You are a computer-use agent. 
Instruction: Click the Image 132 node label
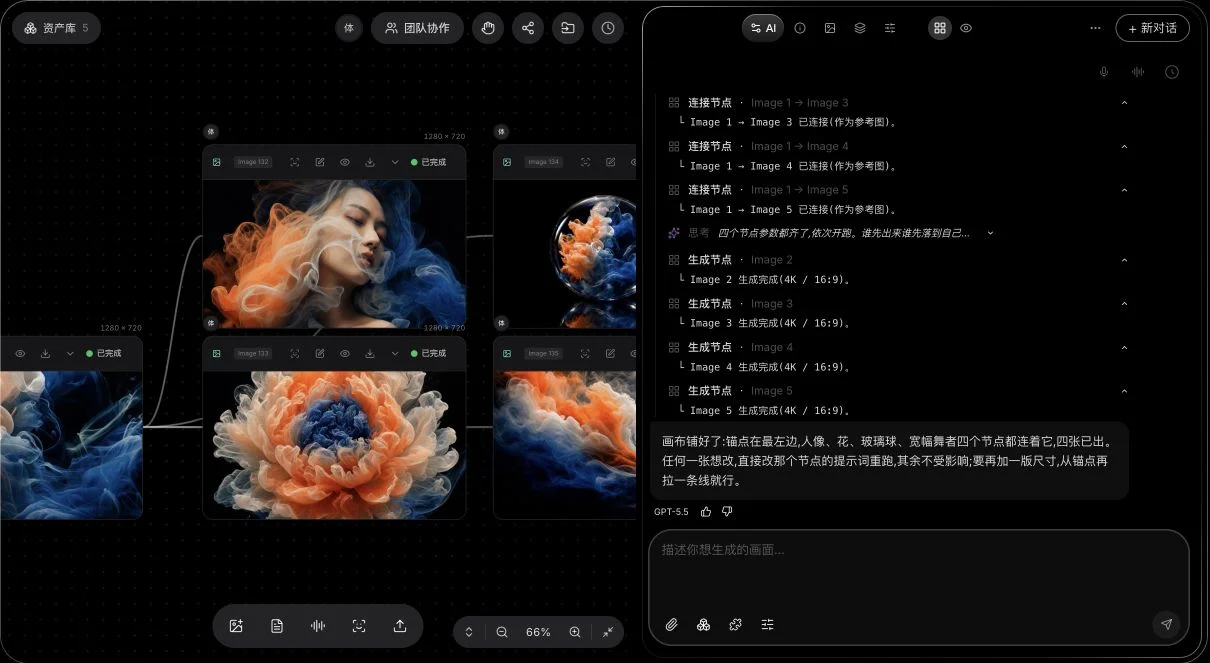click(253, 162)
